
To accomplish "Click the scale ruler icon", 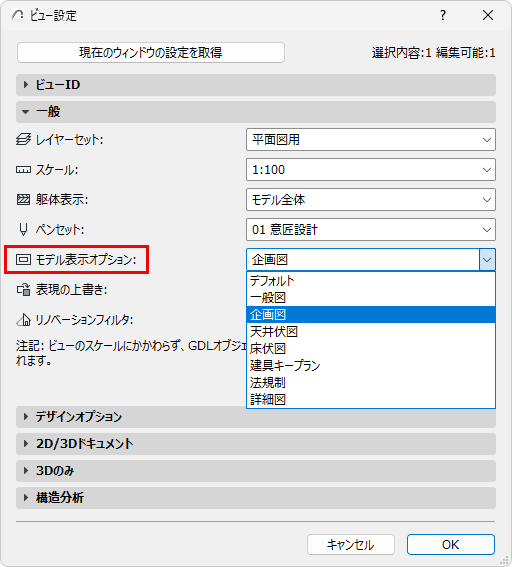I will 23,170.
